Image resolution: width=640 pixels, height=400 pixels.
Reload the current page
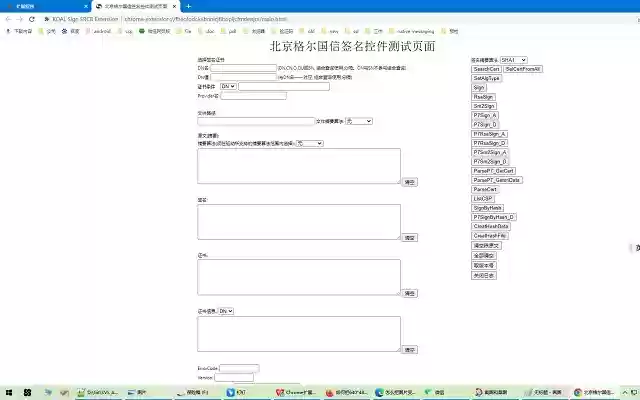click(32, 19)
